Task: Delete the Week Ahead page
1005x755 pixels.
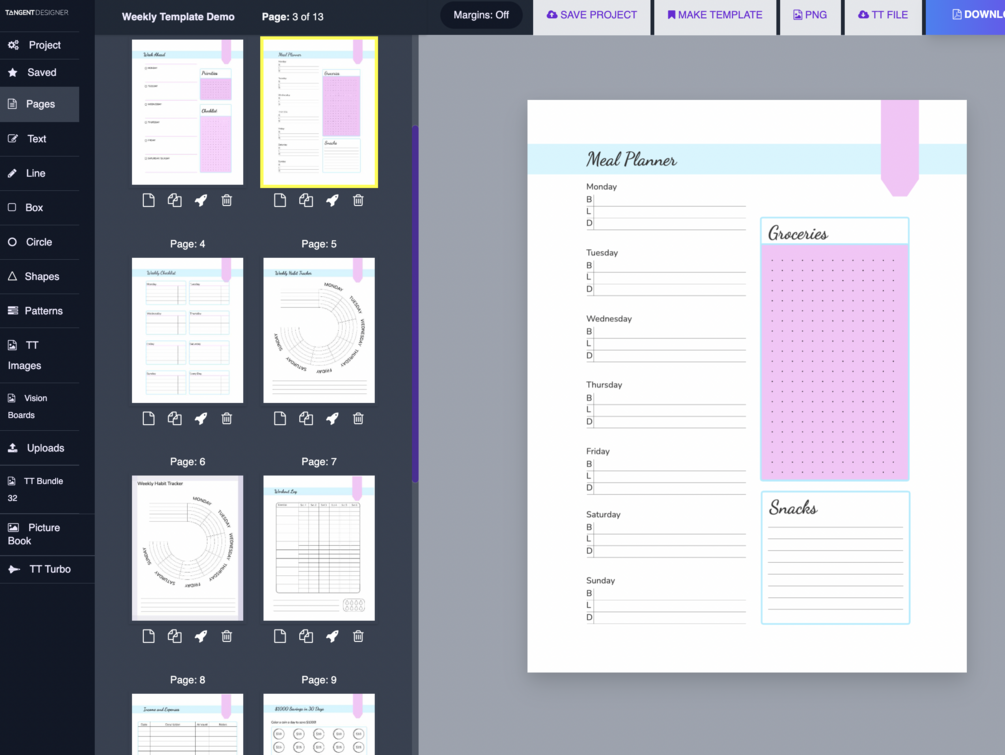Action: coord(227,201)
